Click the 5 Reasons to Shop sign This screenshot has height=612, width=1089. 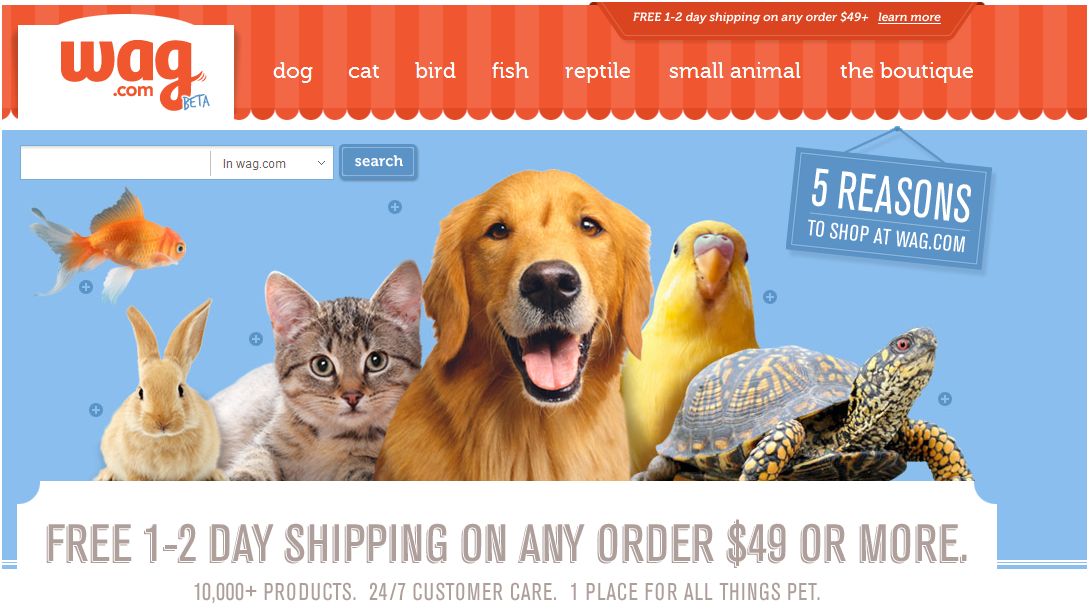889,207
